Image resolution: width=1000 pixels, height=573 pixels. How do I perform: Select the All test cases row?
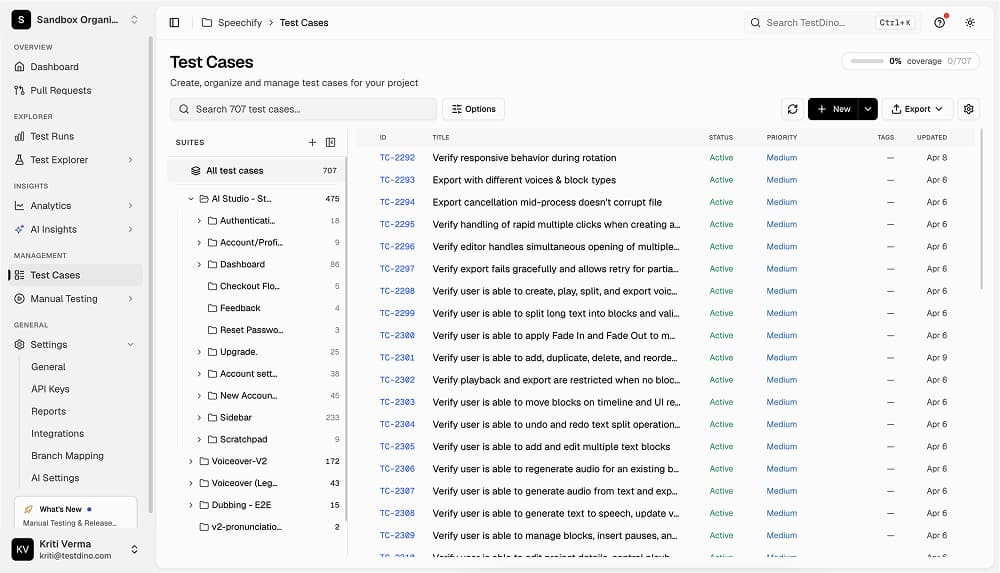click(257, 170)
